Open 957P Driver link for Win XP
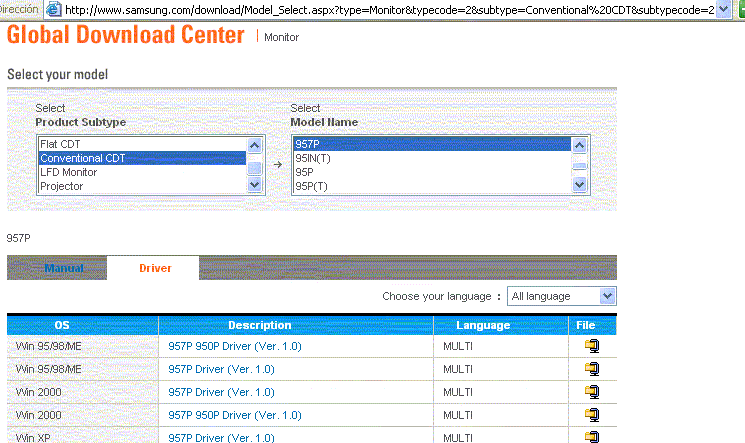 tap(221, 437)
